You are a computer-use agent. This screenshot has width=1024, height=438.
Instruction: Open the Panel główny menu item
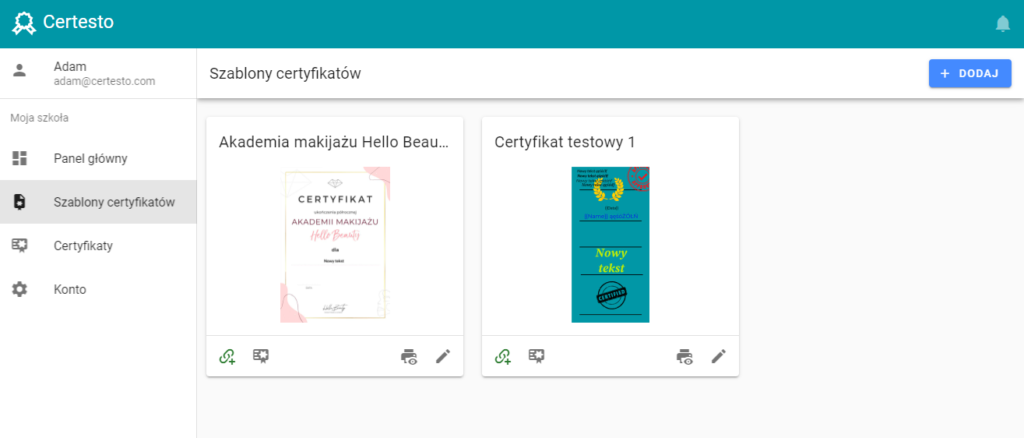(x=98, y=159)
